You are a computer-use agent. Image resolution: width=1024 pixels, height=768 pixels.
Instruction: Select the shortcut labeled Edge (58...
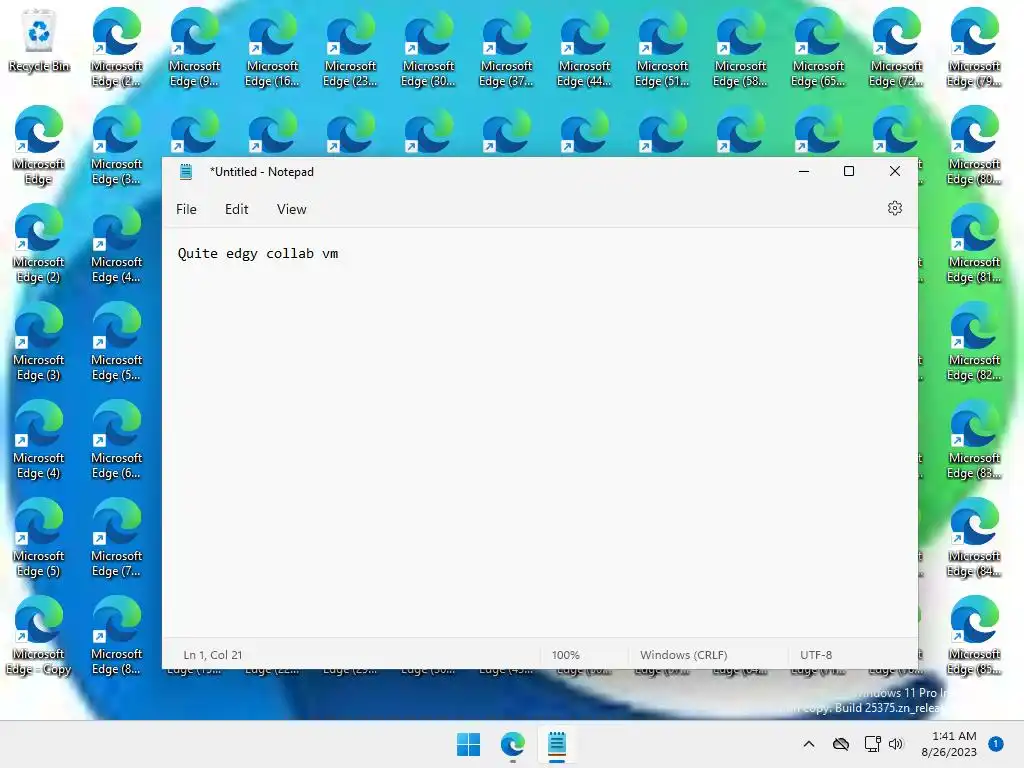pyautogui.click(x=740, y=48)
